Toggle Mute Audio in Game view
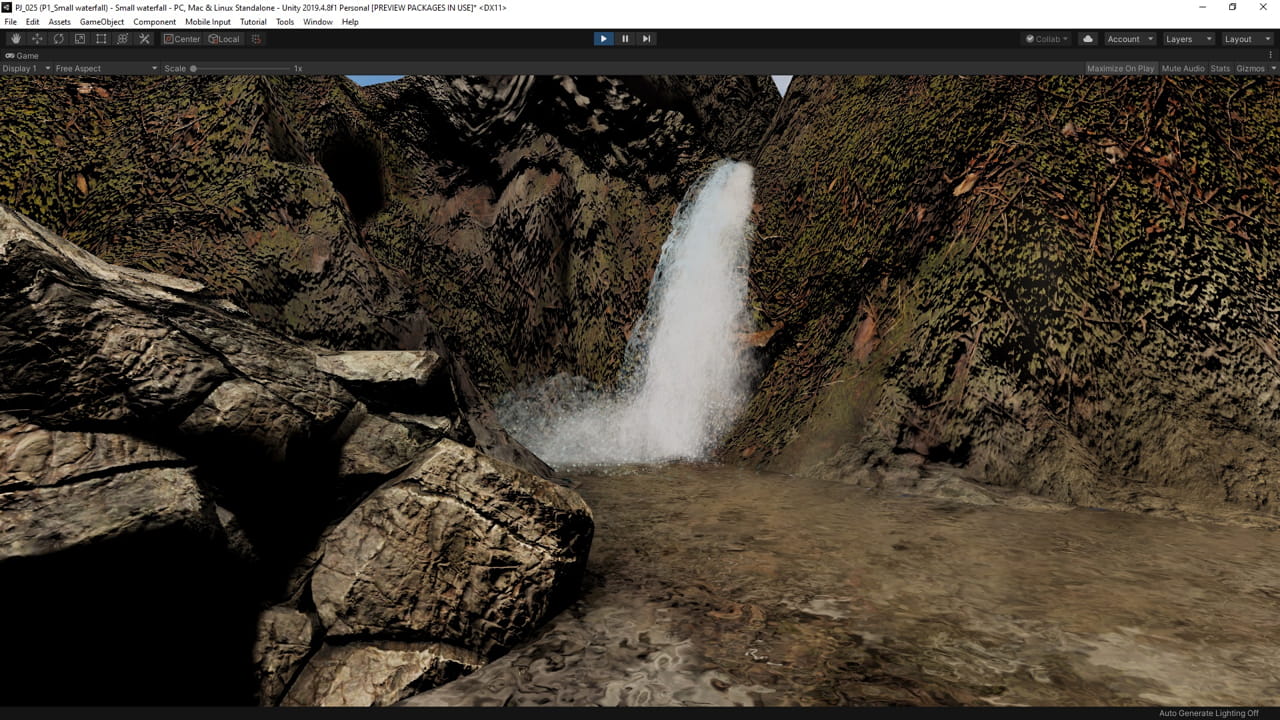Viewport: 1280px width, 720px height. pos(1183,68)
